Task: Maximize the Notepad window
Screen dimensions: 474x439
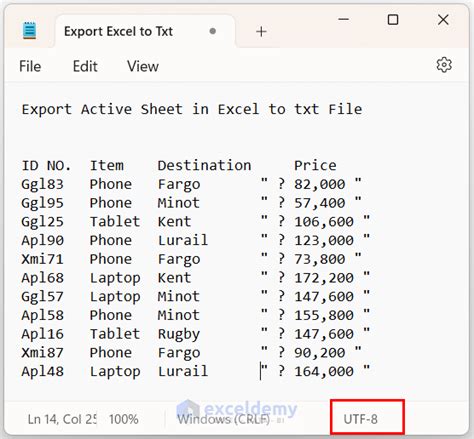Action: click(393, 20)
